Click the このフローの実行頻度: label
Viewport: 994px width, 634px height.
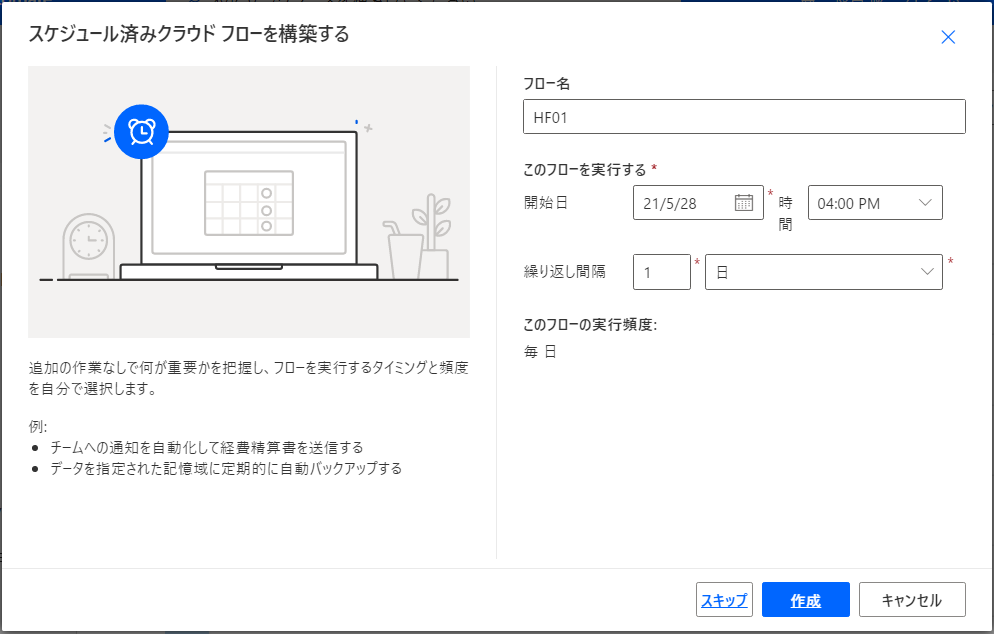[x=590, y=325]
